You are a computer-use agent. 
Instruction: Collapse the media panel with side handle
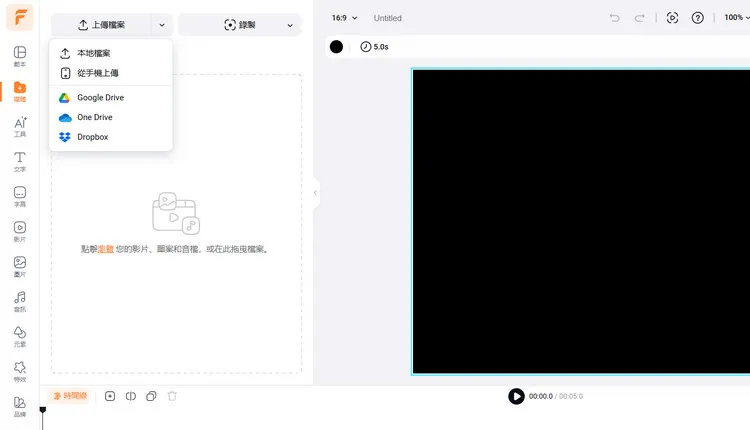[x=316, y=192]
